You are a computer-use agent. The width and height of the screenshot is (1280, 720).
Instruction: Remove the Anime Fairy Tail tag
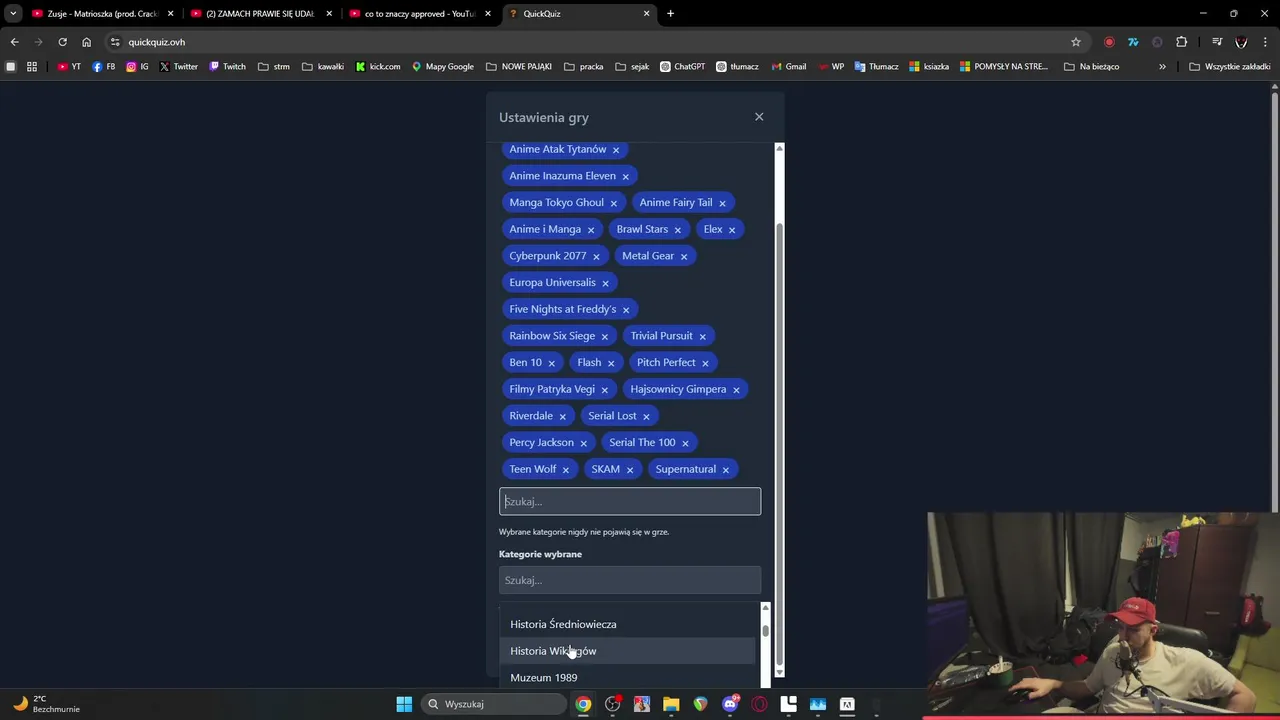(x=722, y=203)
